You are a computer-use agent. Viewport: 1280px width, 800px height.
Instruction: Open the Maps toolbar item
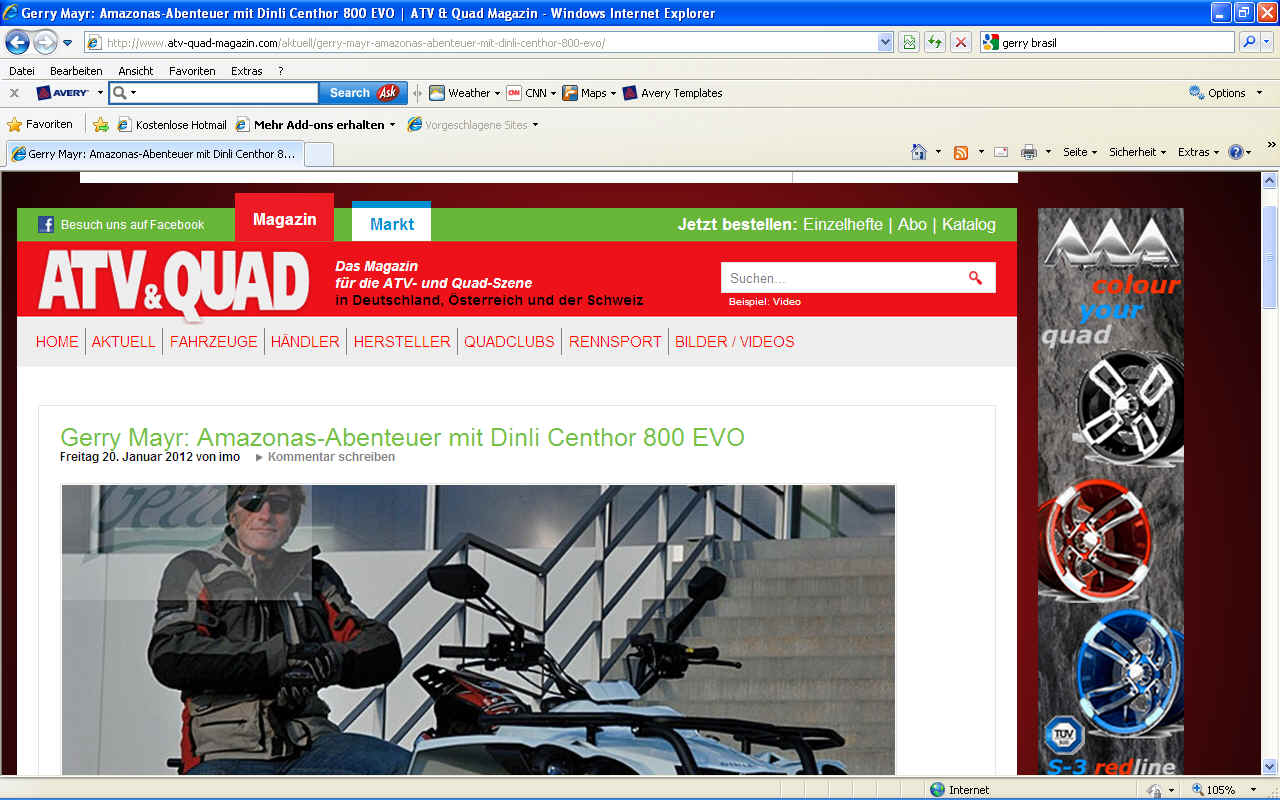589,93
